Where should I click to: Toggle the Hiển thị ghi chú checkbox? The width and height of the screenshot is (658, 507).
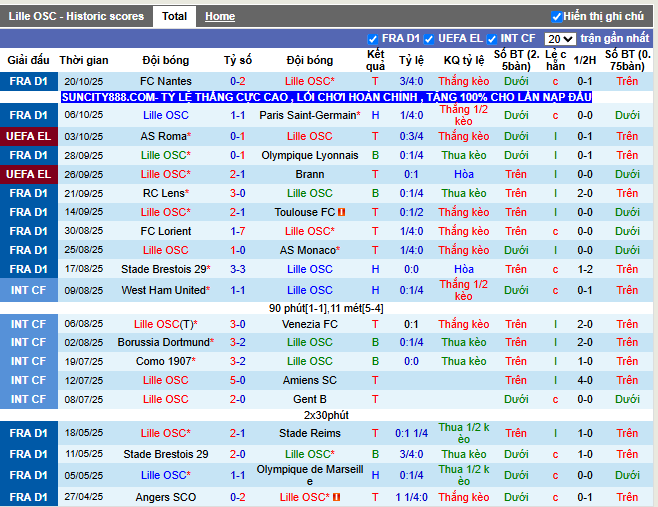(557, 17)
